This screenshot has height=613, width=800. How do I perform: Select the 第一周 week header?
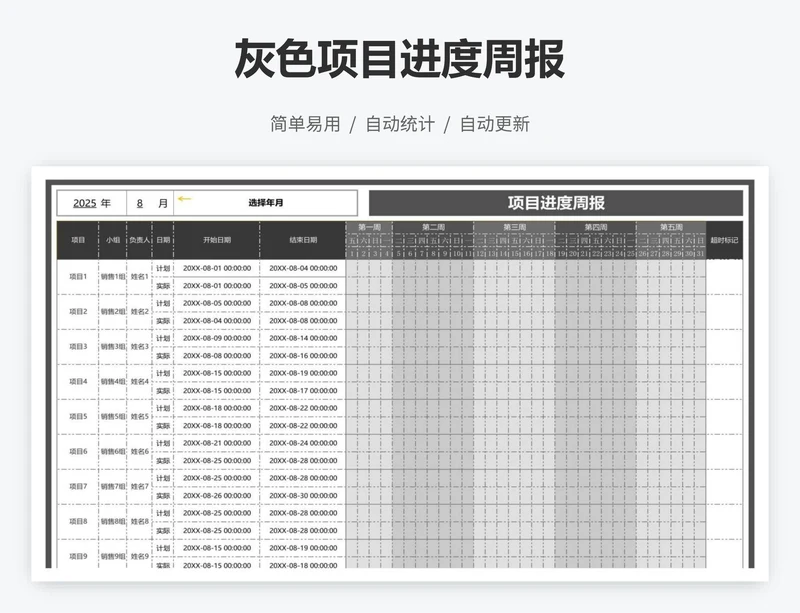[x=369, y=227]
